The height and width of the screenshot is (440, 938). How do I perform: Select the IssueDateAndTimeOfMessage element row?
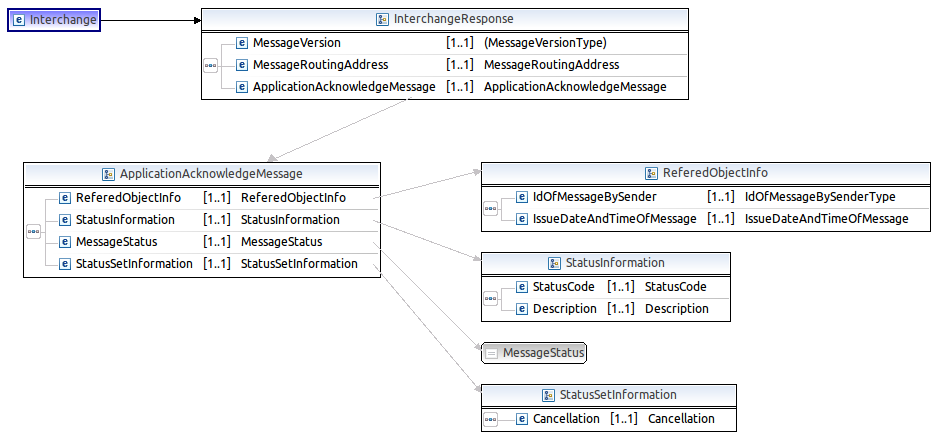[615, 219]
